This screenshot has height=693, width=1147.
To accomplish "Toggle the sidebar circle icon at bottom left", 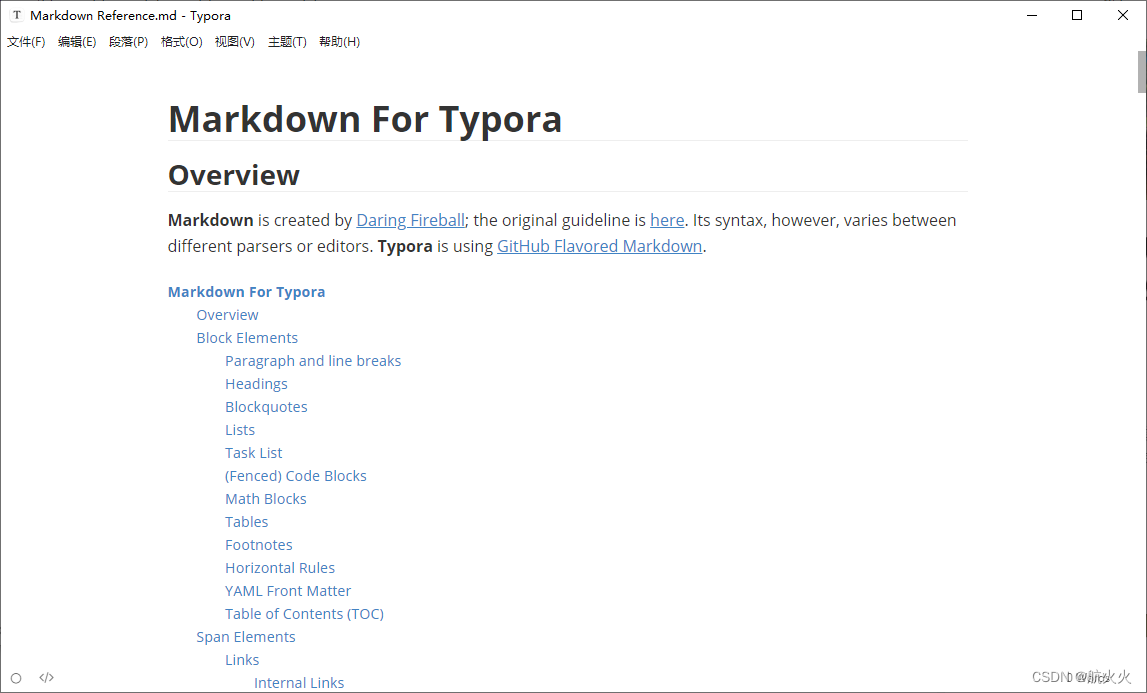I will (x=16, y=678).
